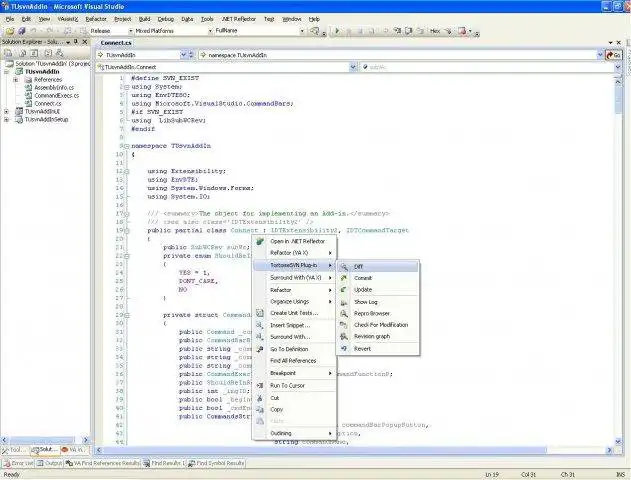
Task: Choose Run To Cursor context entry
Action: [294, 385]
